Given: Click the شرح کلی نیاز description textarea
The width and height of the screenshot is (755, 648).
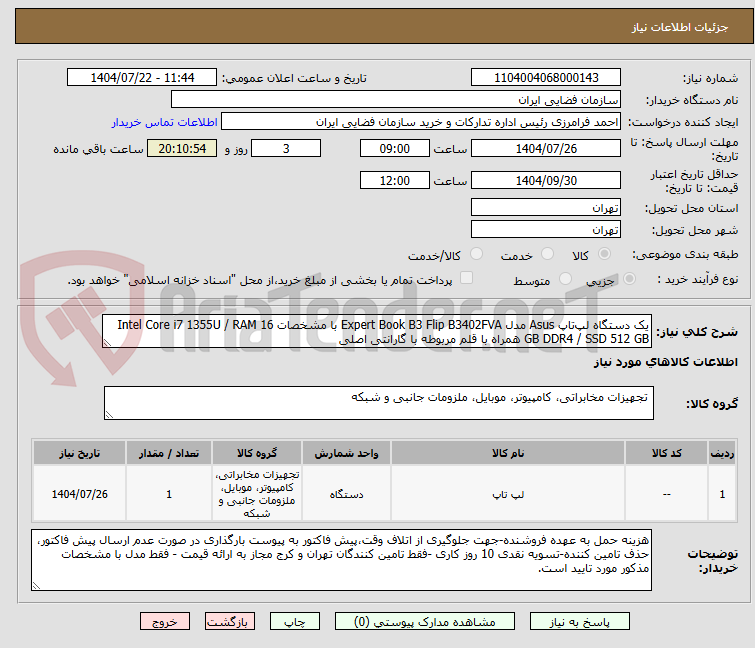Looking at the screenshot, I should click(x=377, y=331).
